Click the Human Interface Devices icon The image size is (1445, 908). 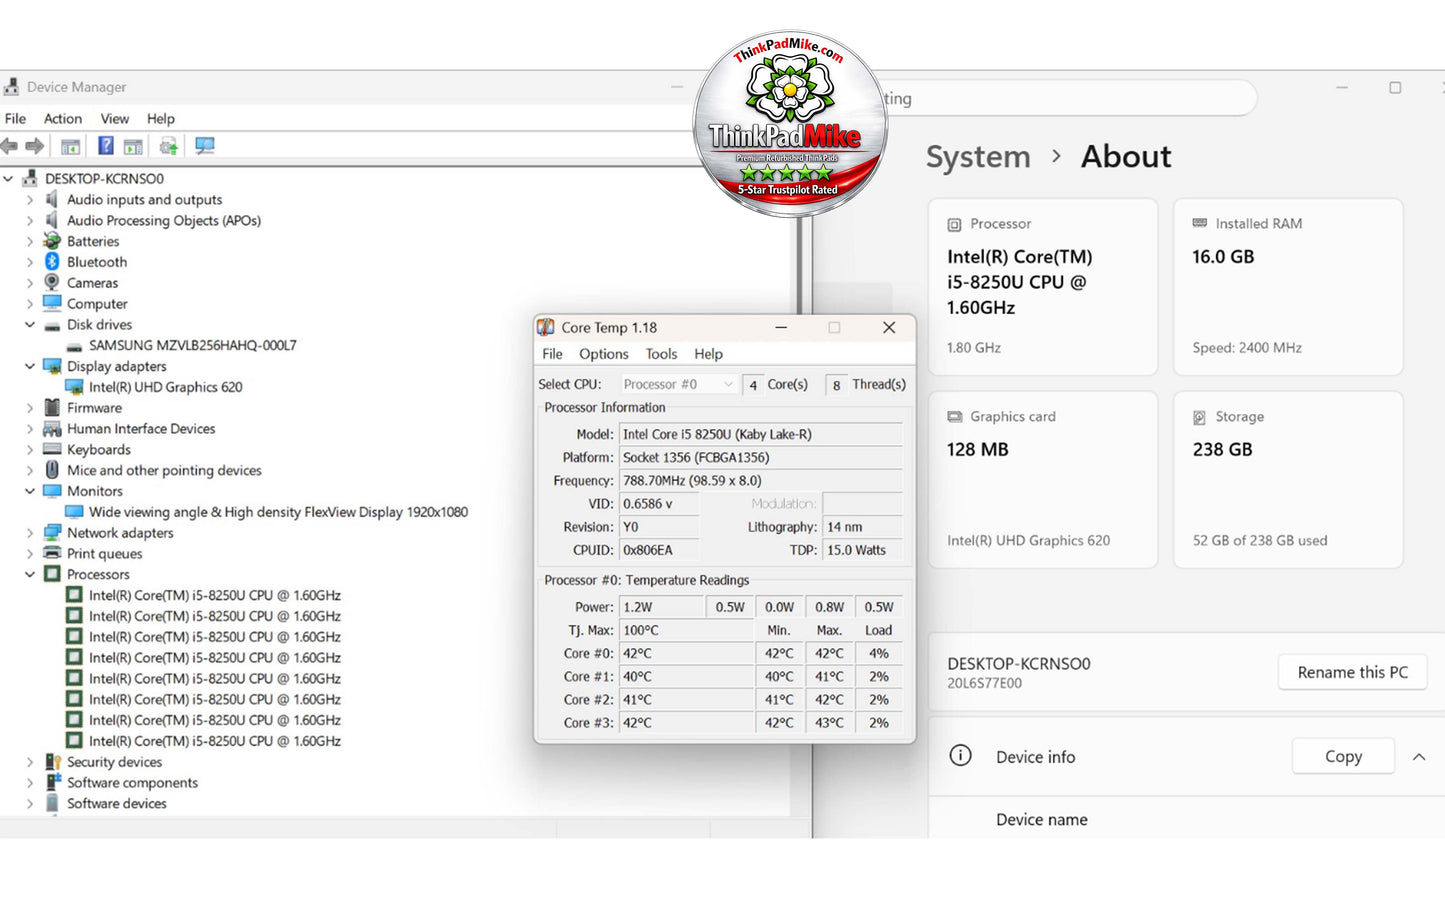52,429
